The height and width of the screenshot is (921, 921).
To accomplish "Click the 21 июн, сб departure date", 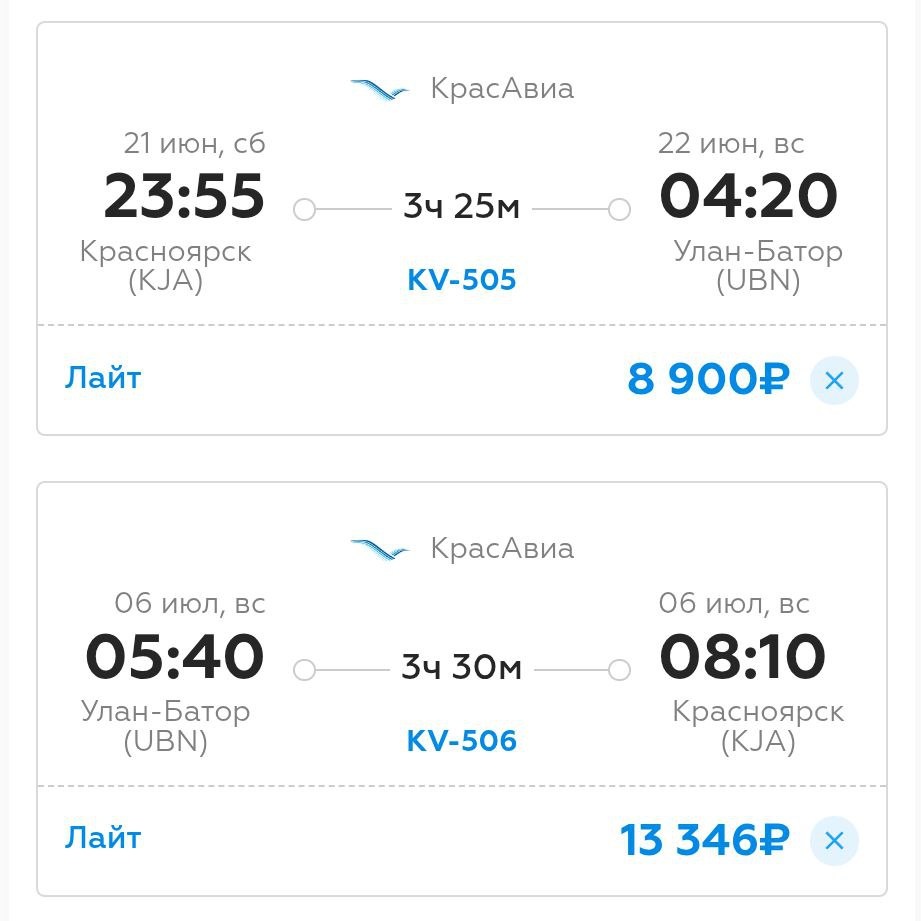I will (x=194, y=144).
